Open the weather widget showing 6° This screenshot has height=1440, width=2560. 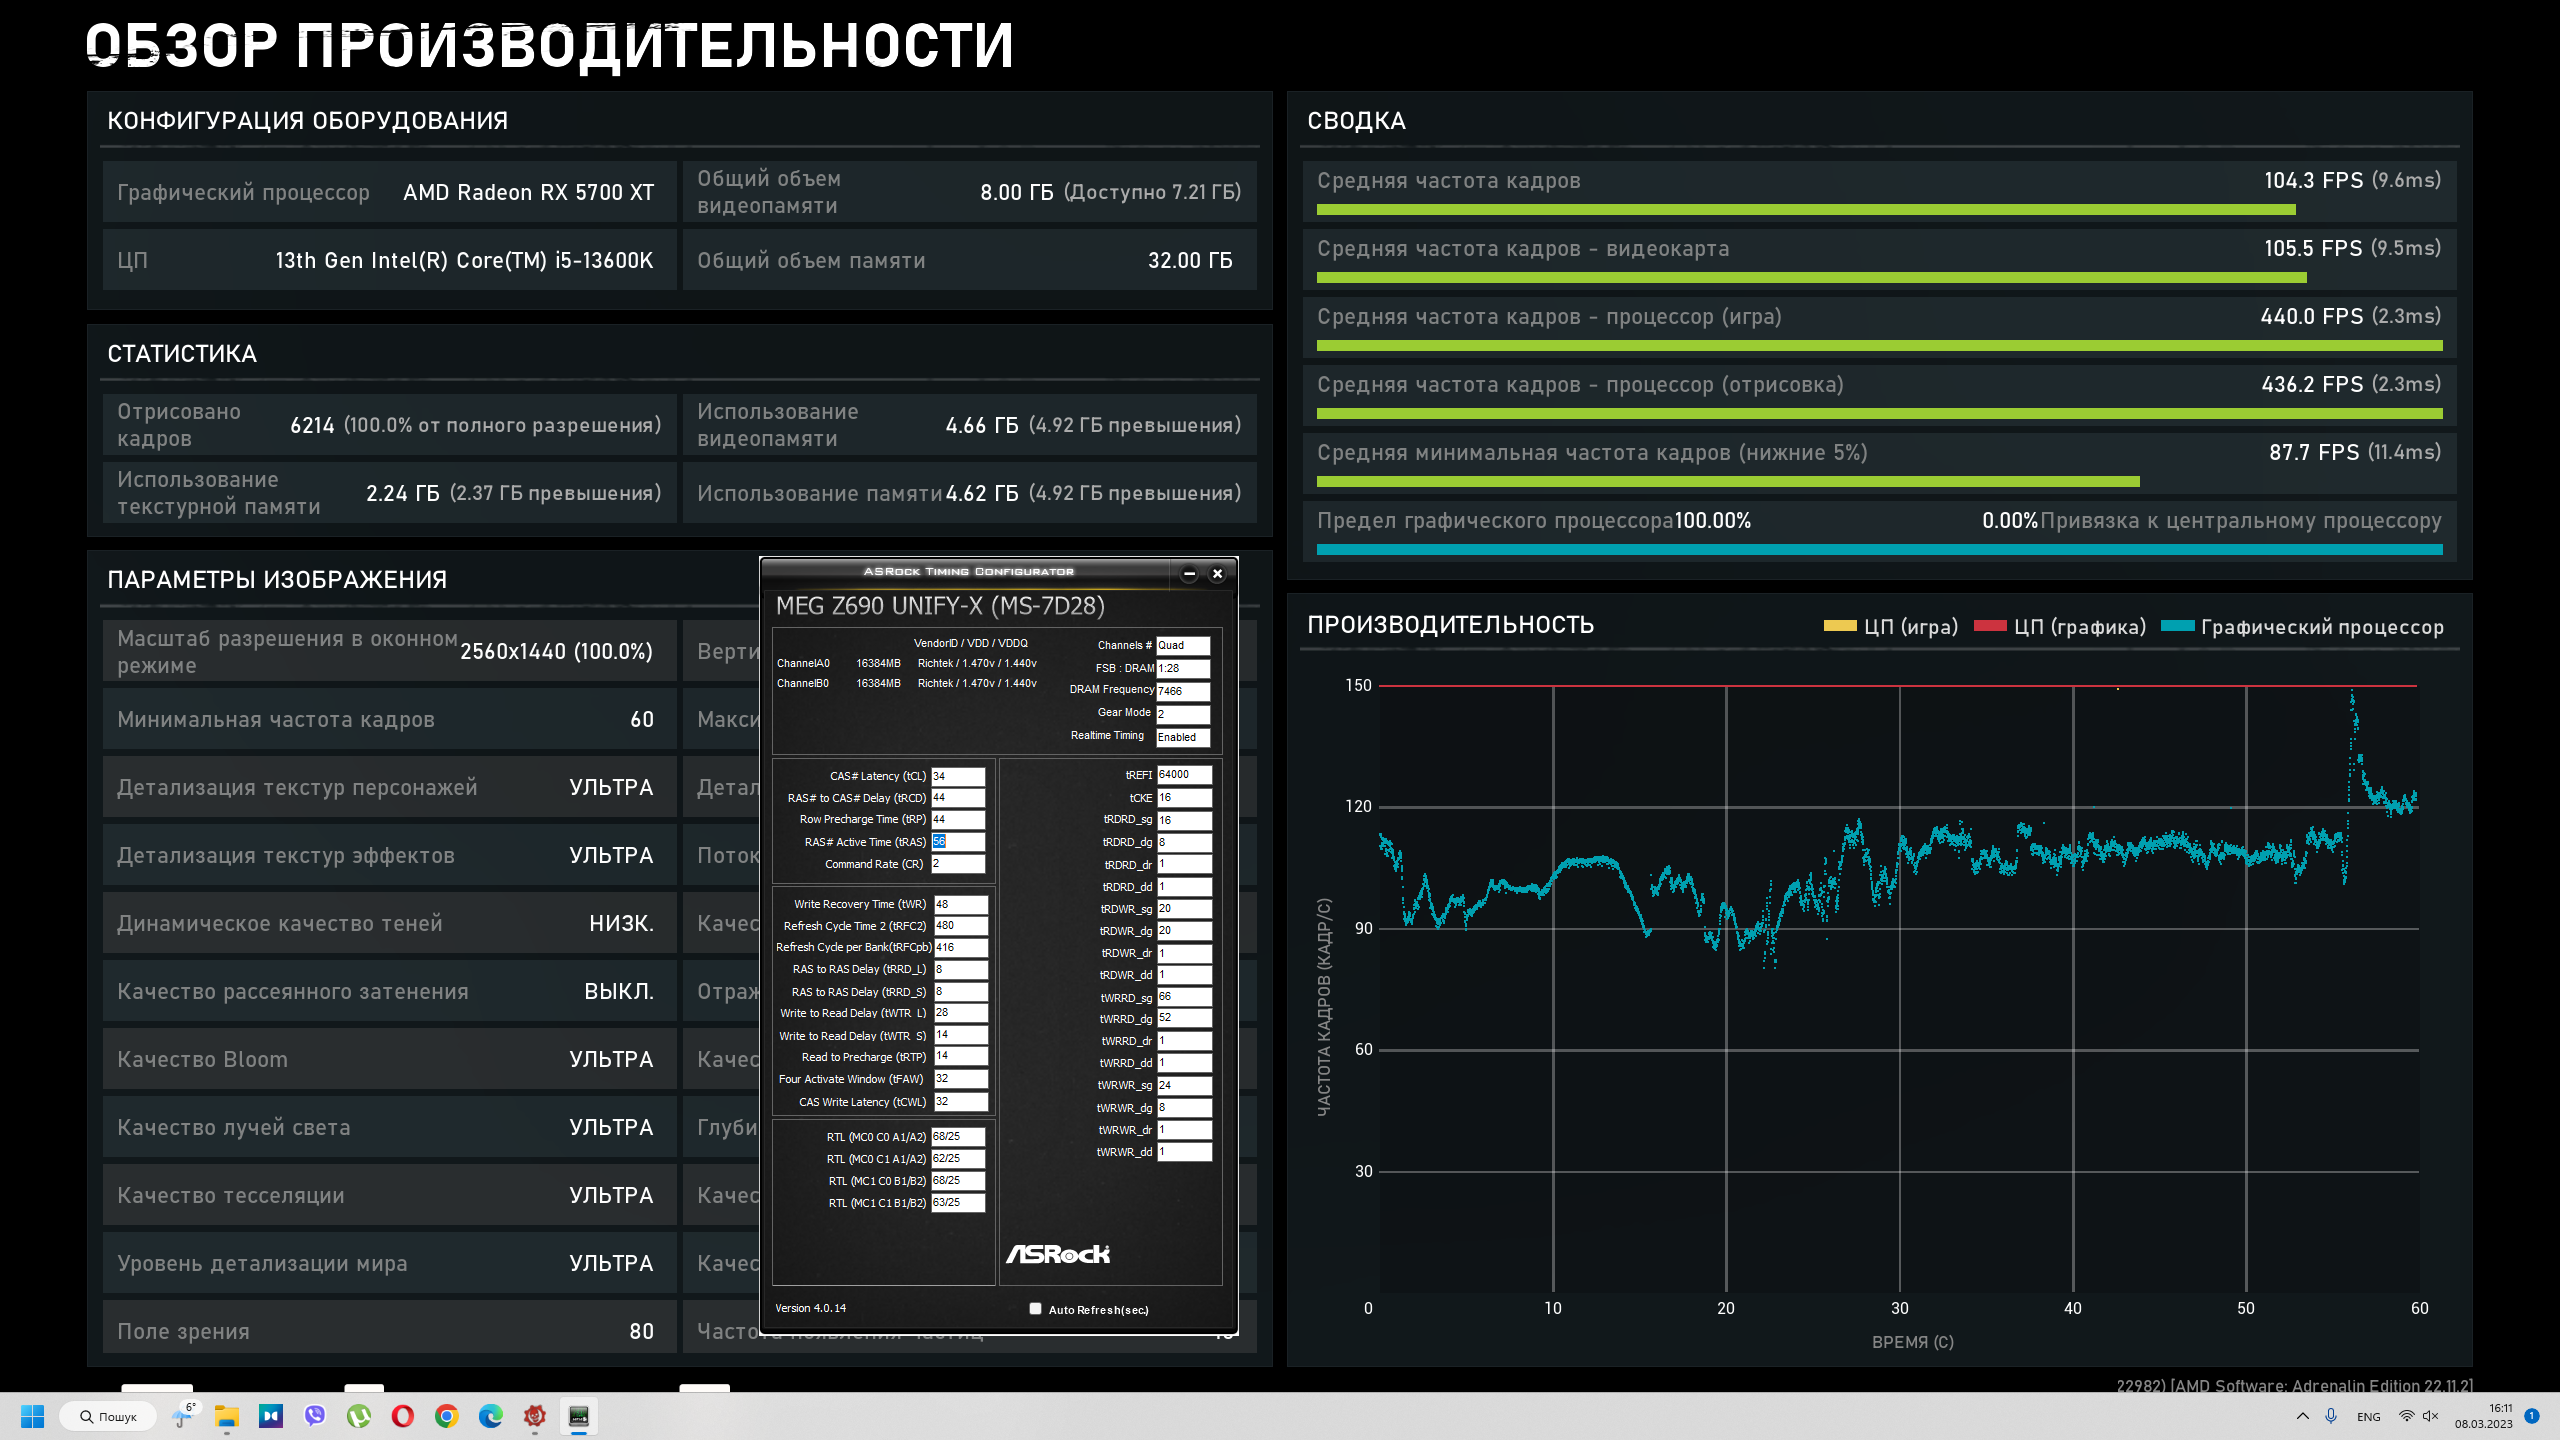(x=184, y=1416)
